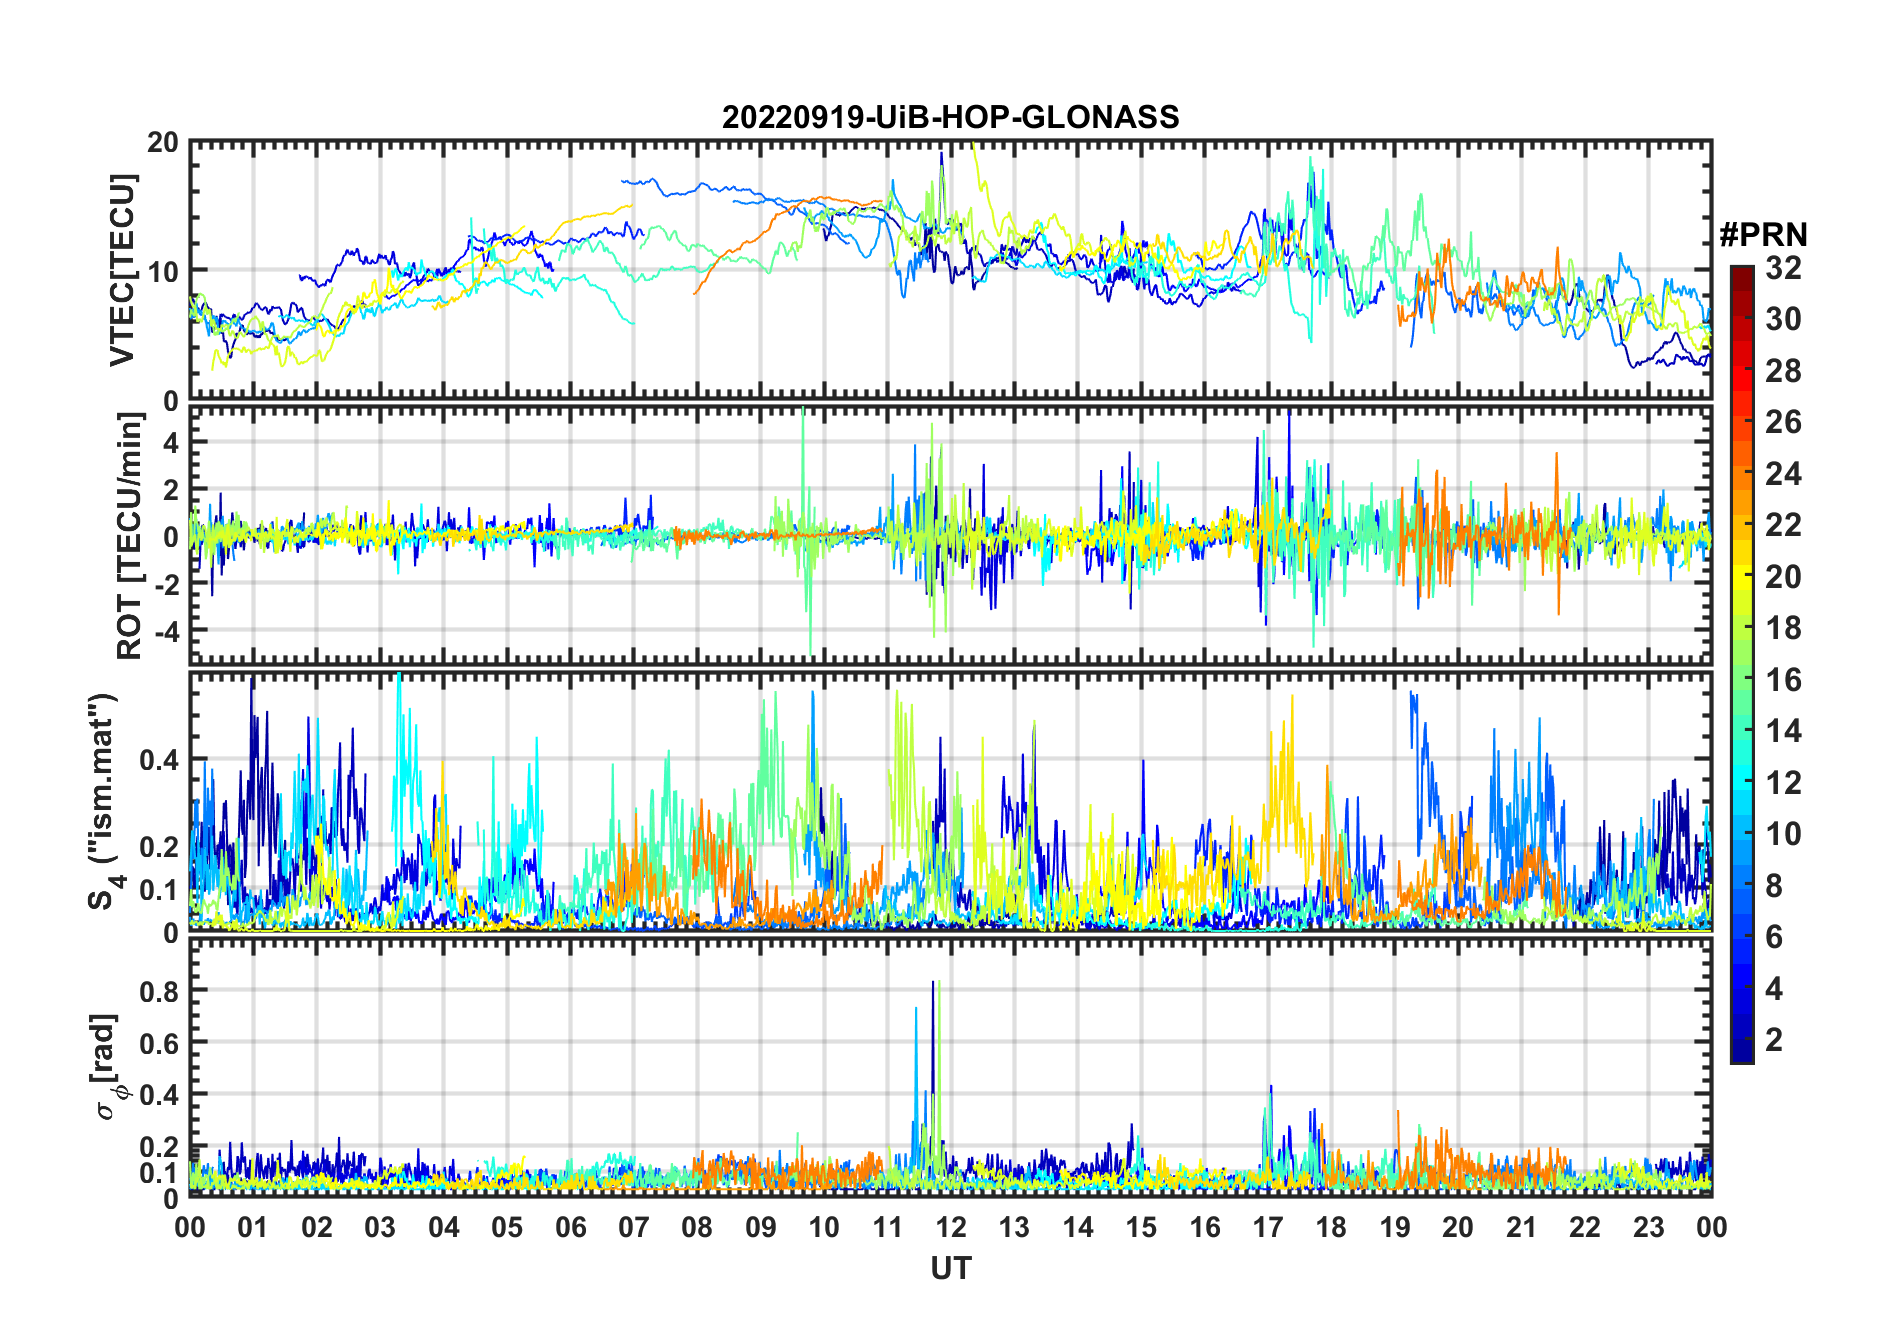
Task: Click the 23 tick on the UT axis
Action: click(x=1648, y=1227)
